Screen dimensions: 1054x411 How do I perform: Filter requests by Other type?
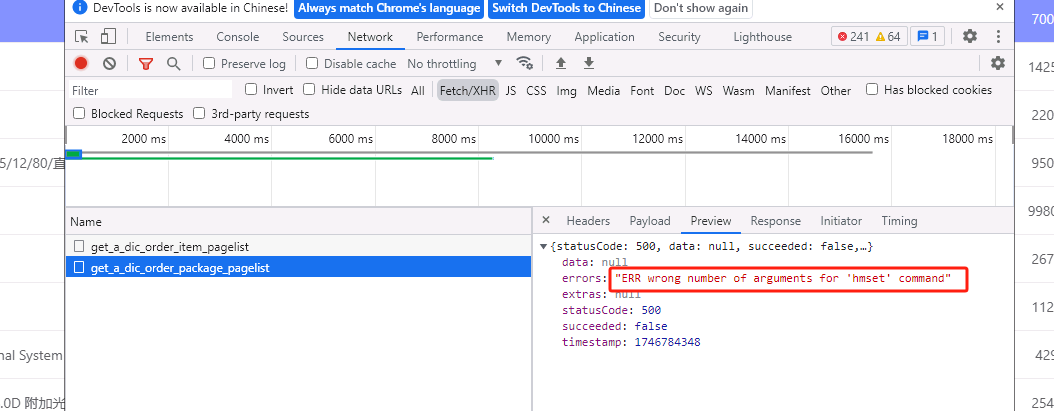(x=836, y=90)
